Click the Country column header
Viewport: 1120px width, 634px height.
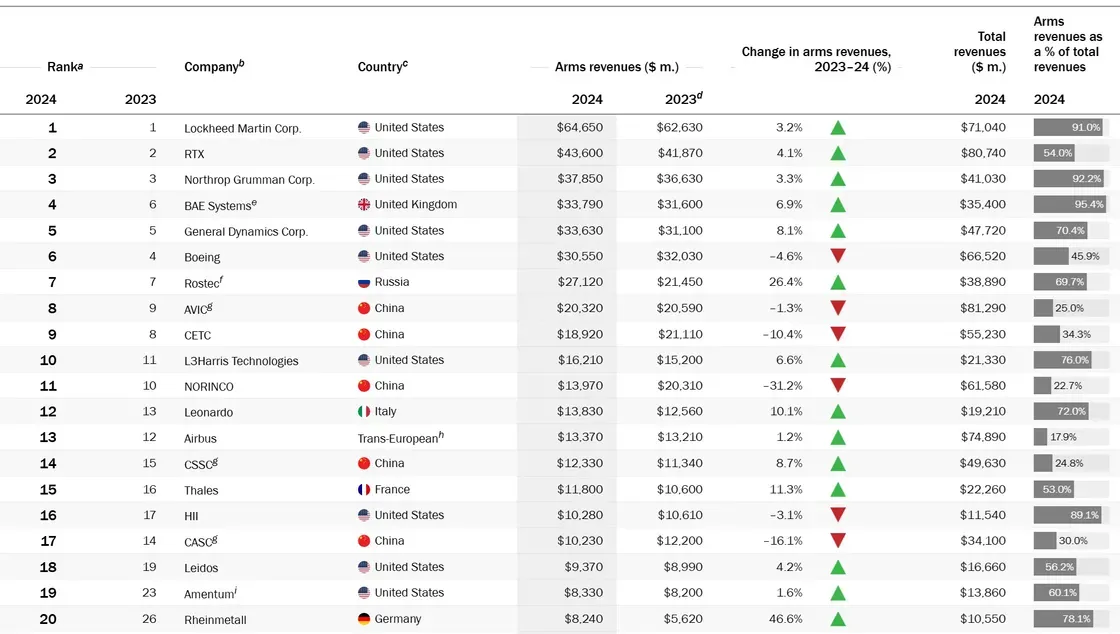coord(383,66)
